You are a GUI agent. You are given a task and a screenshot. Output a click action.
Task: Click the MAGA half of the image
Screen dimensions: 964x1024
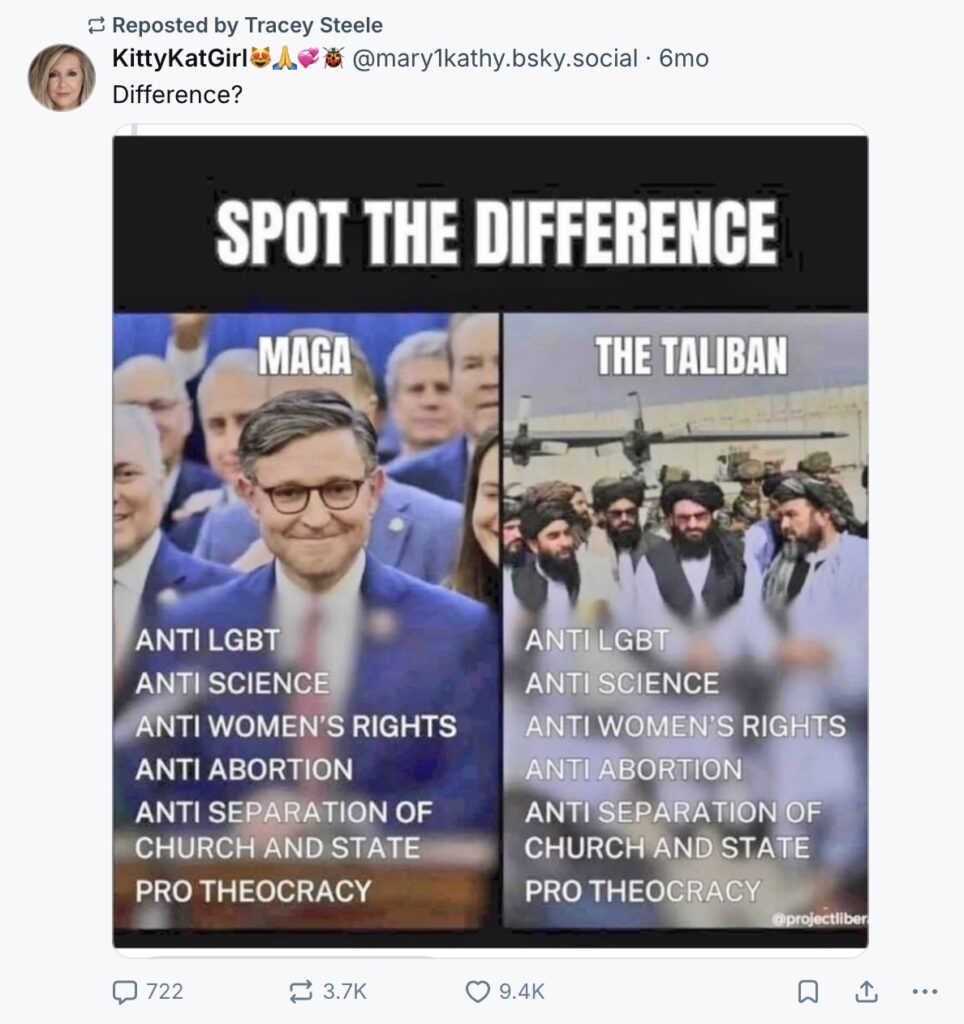(306, 620)
